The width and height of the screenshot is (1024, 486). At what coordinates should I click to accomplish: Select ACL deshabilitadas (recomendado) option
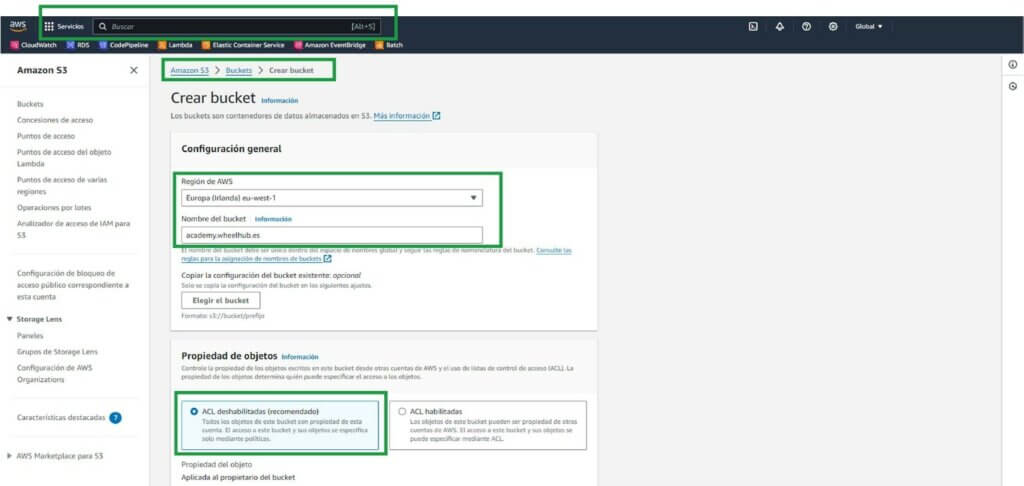[194, 411]
